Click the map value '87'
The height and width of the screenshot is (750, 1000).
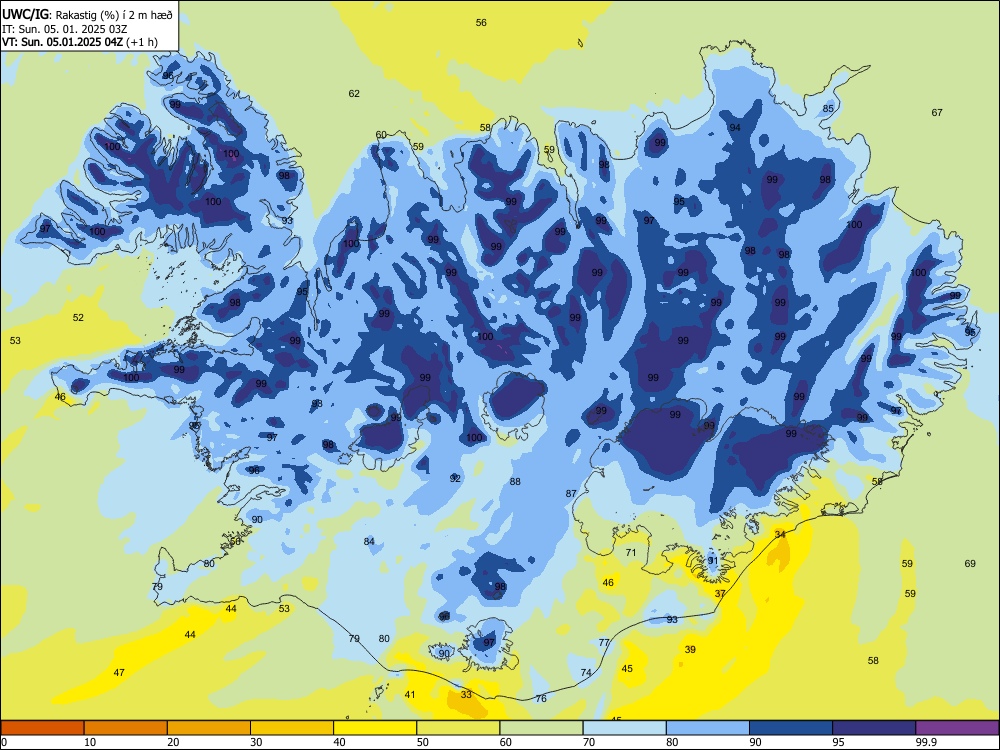(x=571, y=493)
